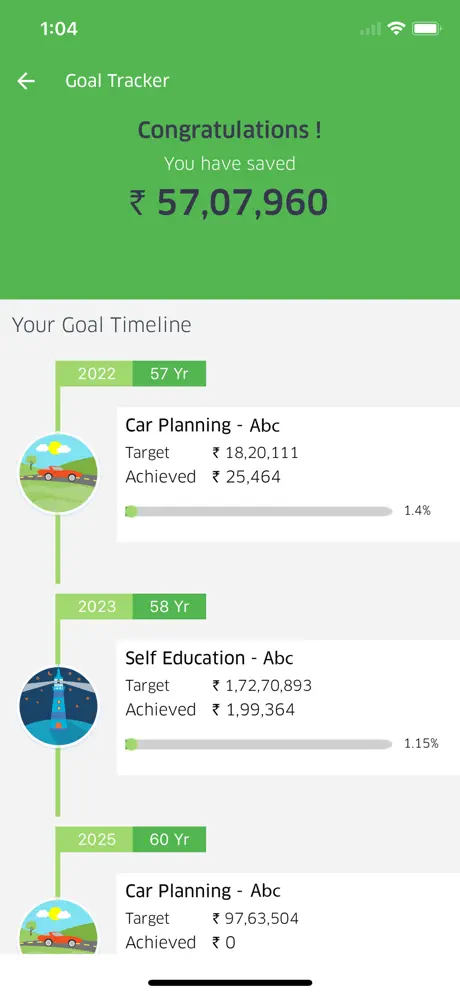
Task: Tap the Goal Tracker page title
Action: 118,81
